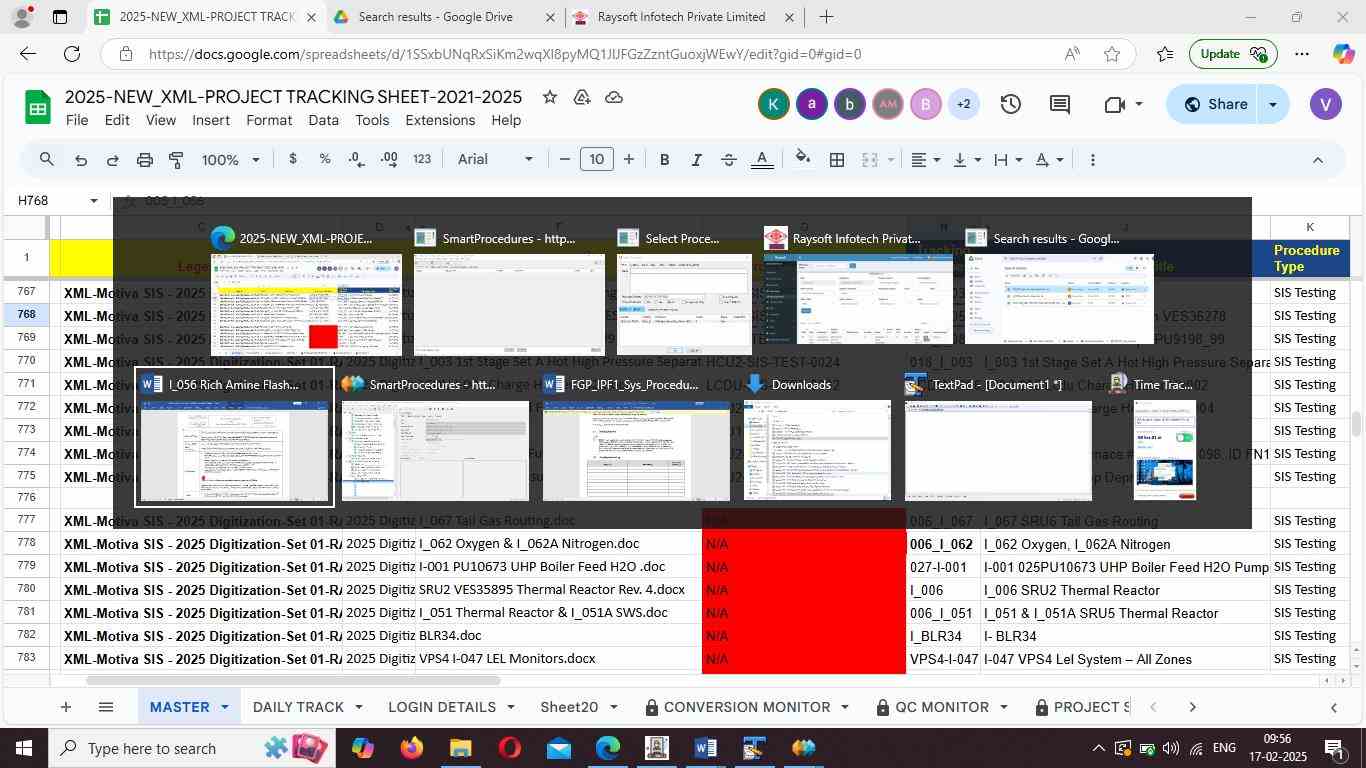Switch to the QC MONITOR sheet tab
This screenshot has height=768, width=1366.
click(941, 707)
